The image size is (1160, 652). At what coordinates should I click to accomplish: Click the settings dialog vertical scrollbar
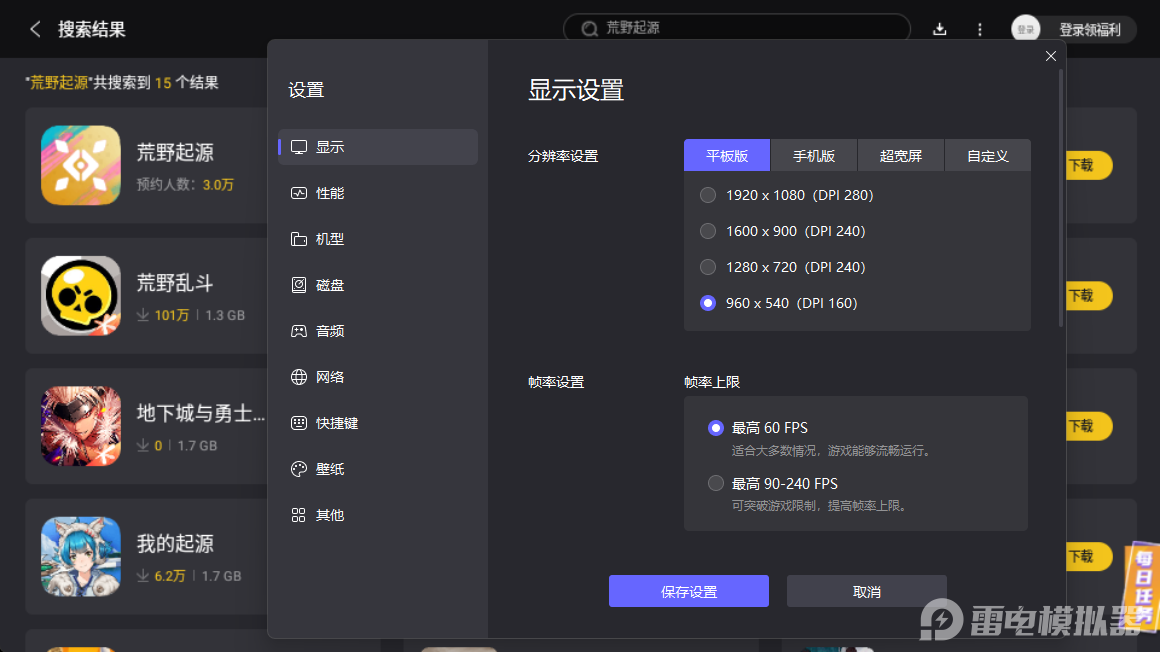click(1061, 198)
